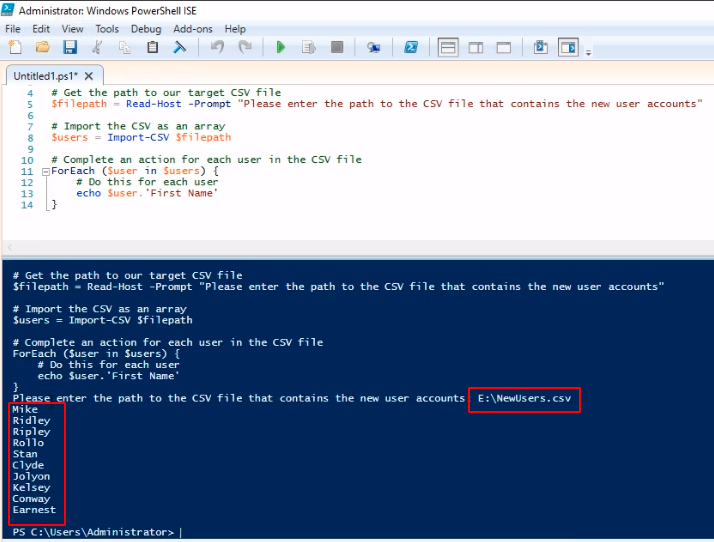Click line number 14 in the gutter
This screenshot has height=542, width=714.
[x=27, y=205]
